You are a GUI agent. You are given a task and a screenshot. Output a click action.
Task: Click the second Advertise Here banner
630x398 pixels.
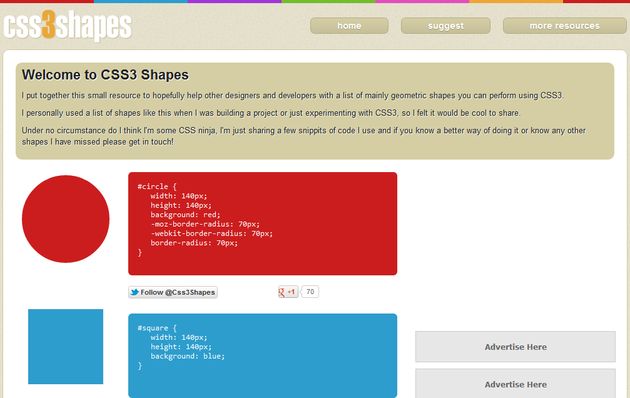pos(515,384)
